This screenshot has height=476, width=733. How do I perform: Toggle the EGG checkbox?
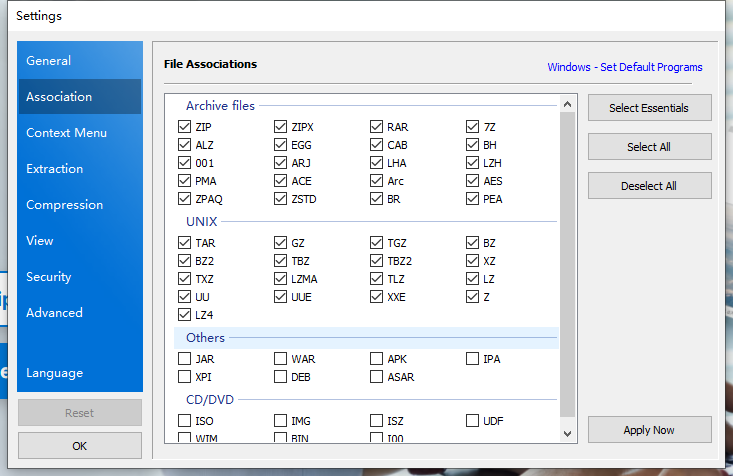[280, 145]
